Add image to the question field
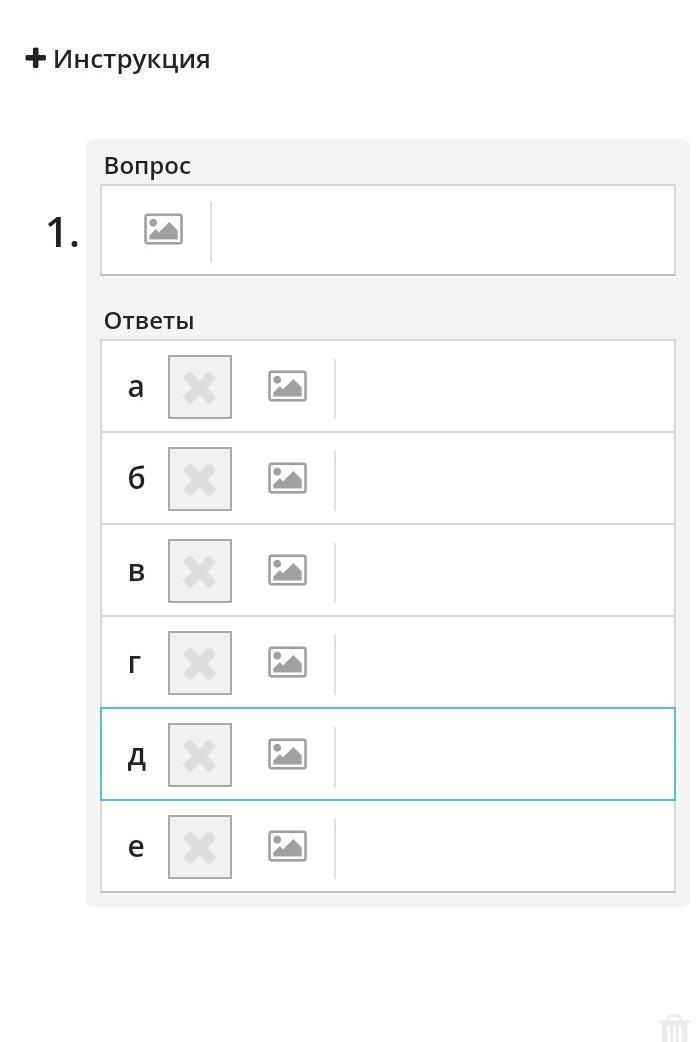Screen dimensions: 697x1042 (163, 230)
